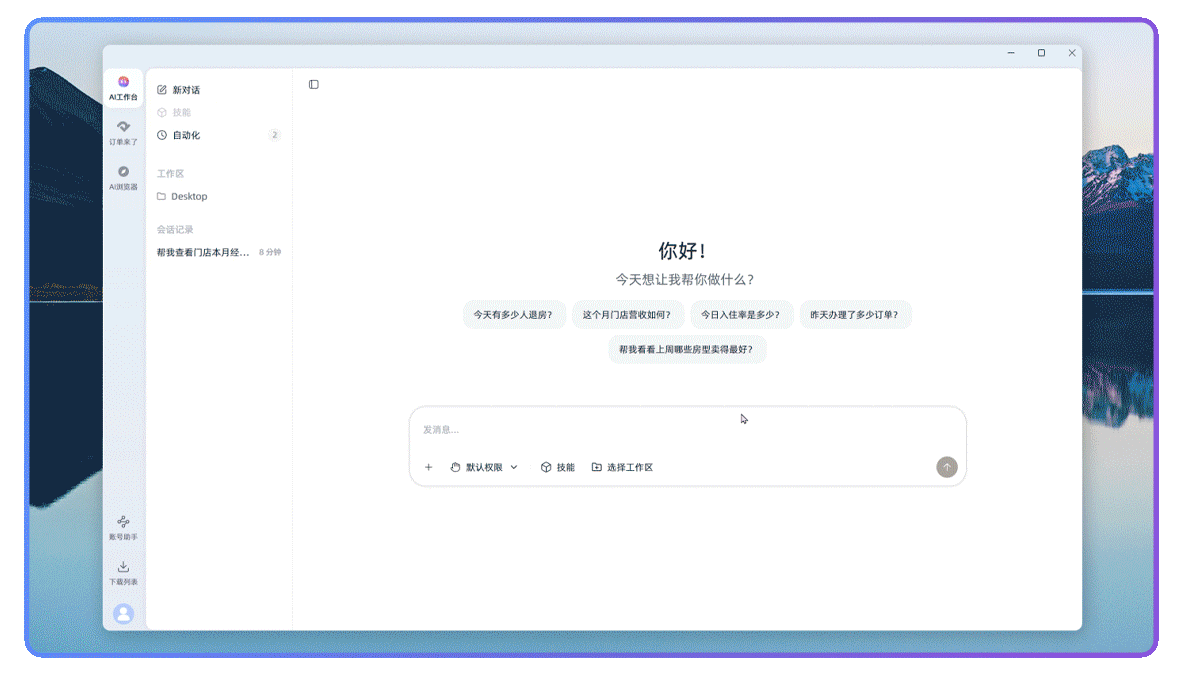Click the user avatar icon
This screenshot has height=680, width=1182.
click(124, 614)
